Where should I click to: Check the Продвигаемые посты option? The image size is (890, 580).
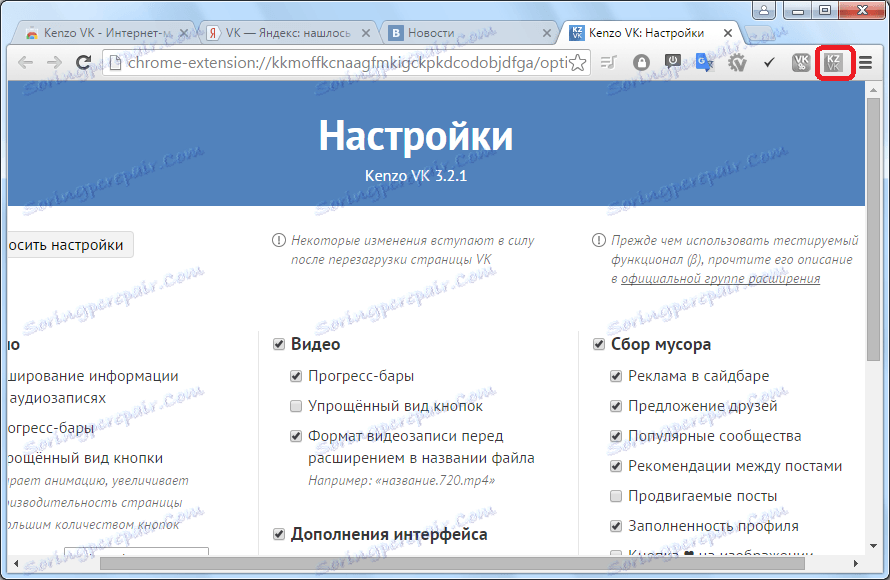617,496
